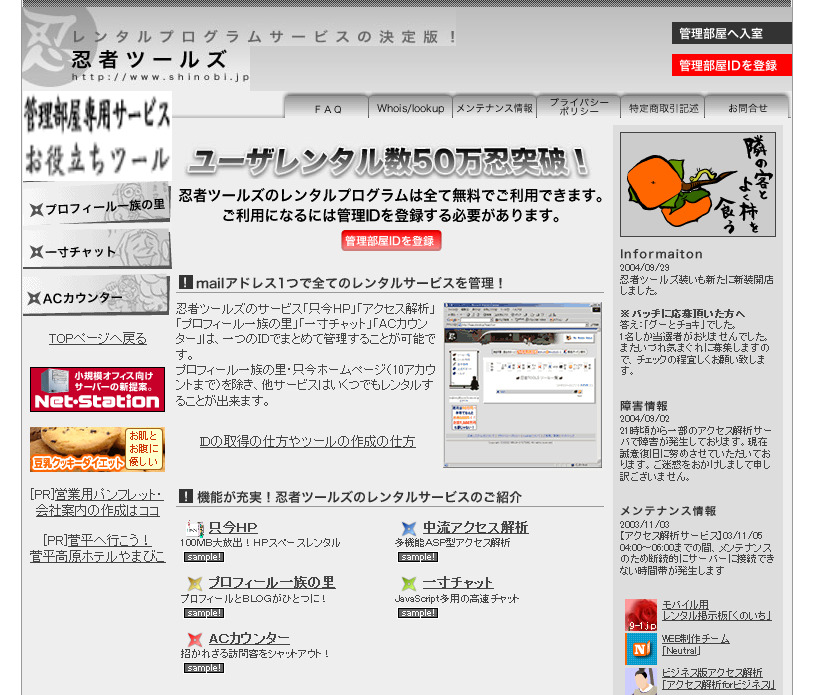
Task: Switch to the Whois/lookup tab
Action: (411, 108)
